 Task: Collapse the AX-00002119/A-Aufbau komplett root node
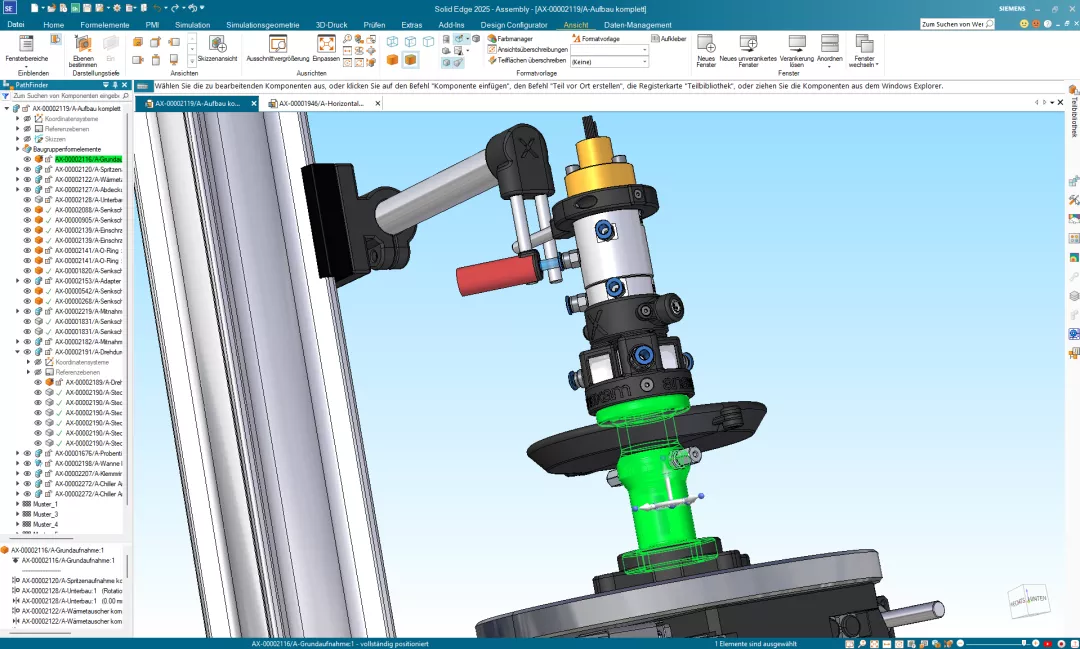[7, 108]
